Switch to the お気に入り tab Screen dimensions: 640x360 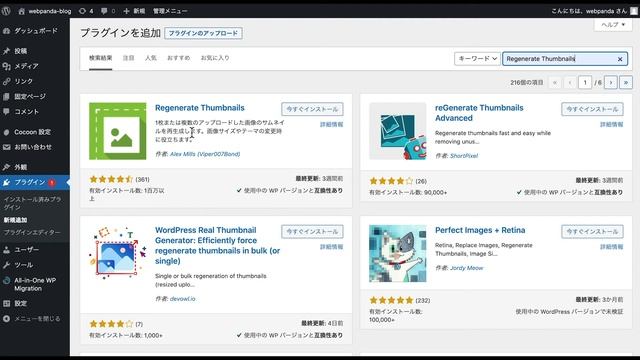click(x=215, y=58)
